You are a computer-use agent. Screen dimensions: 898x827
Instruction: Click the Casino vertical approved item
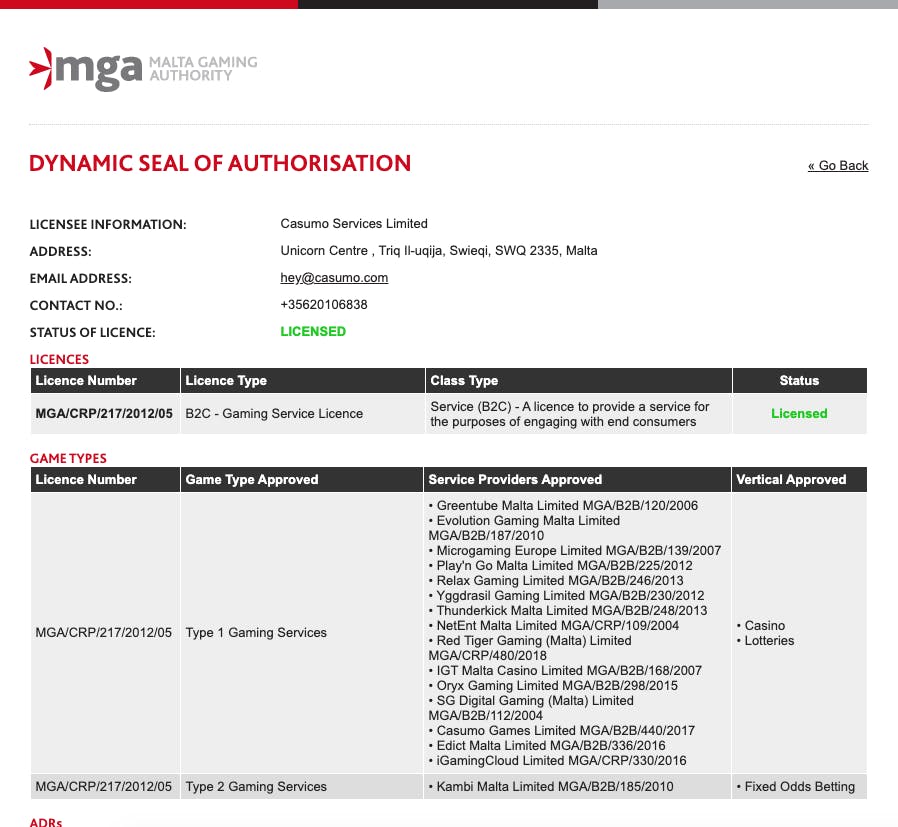click(x=761, y=625)
